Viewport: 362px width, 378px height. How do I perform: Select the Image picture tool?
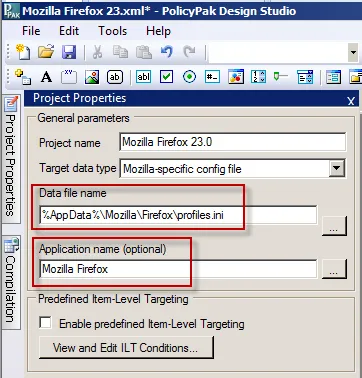[92, 77]
